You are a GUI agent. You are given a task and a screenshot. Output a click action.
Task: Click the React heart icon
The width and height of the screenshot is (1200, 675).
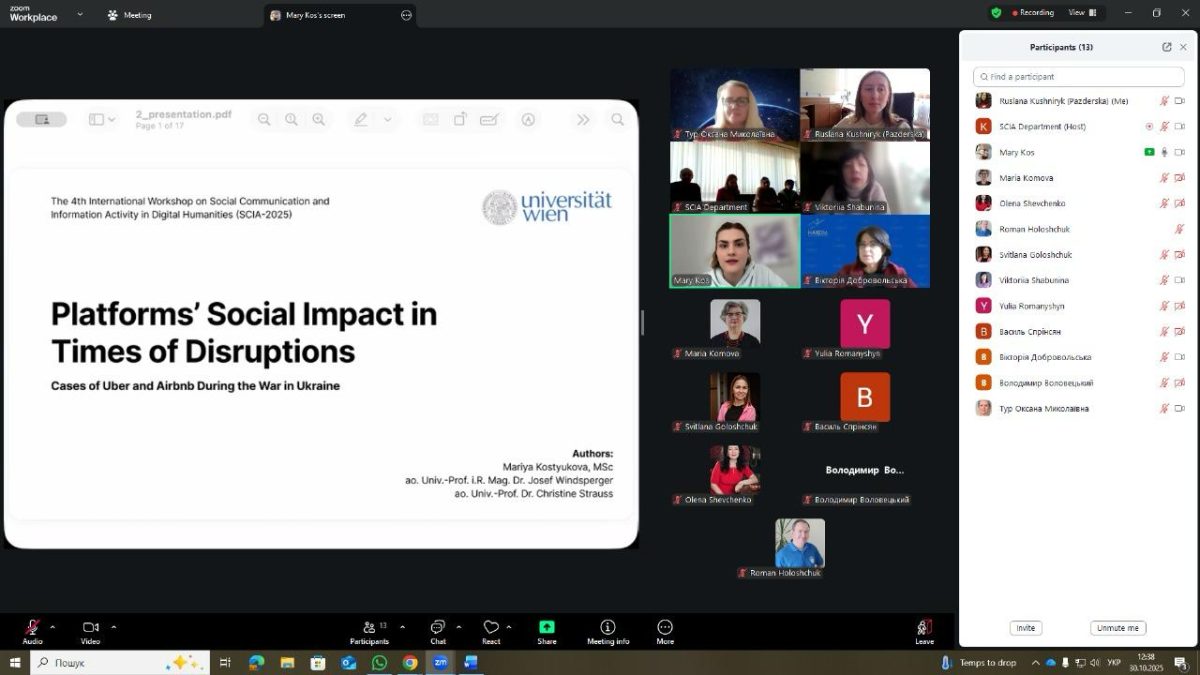pos(490,627)
